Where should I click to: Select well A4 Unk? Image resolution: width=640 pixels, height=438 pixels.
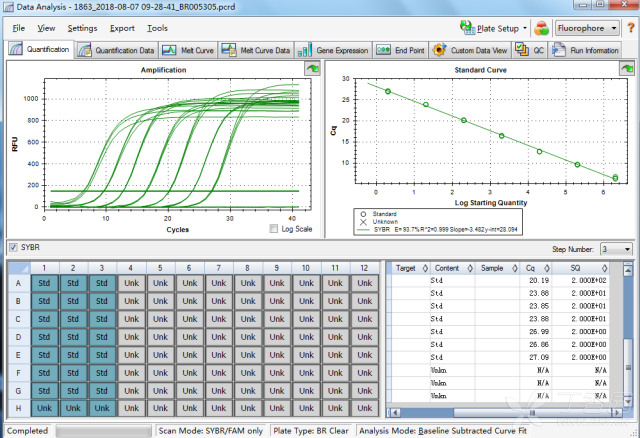(x=131, y=283)
